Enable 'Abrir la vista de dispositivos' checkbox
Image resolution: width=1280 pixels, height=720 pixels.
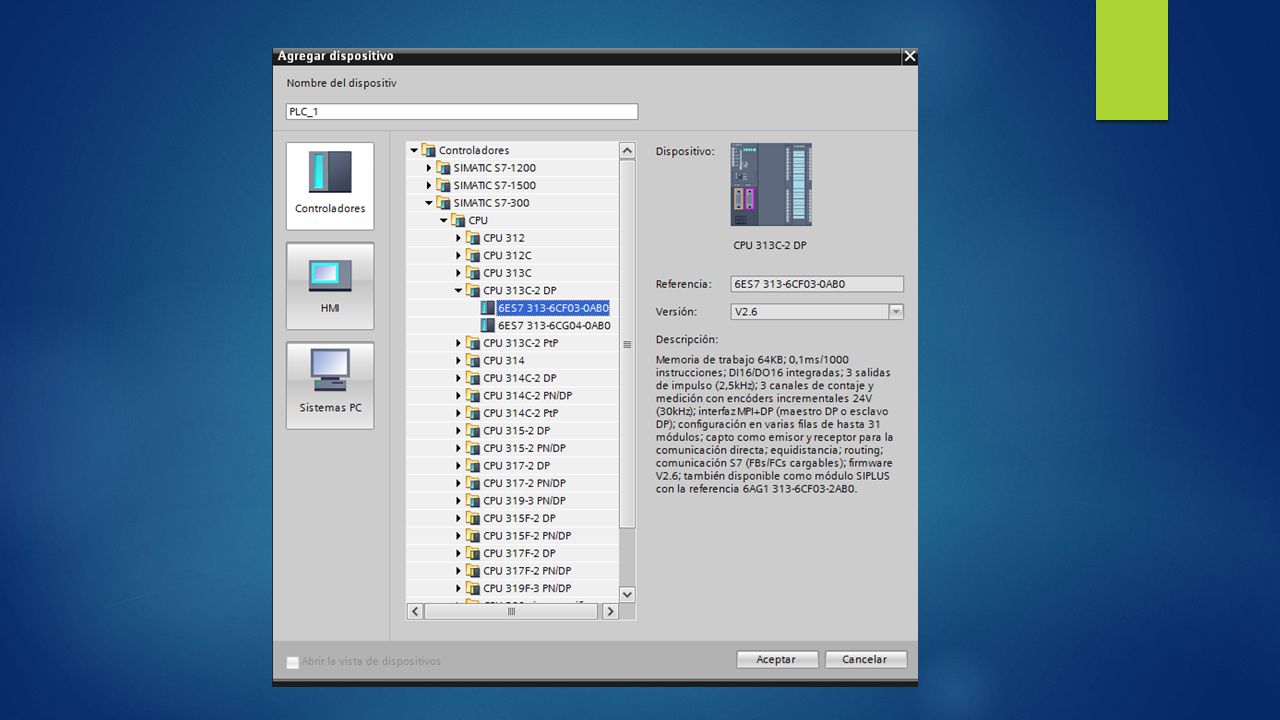tap(292, 661)
